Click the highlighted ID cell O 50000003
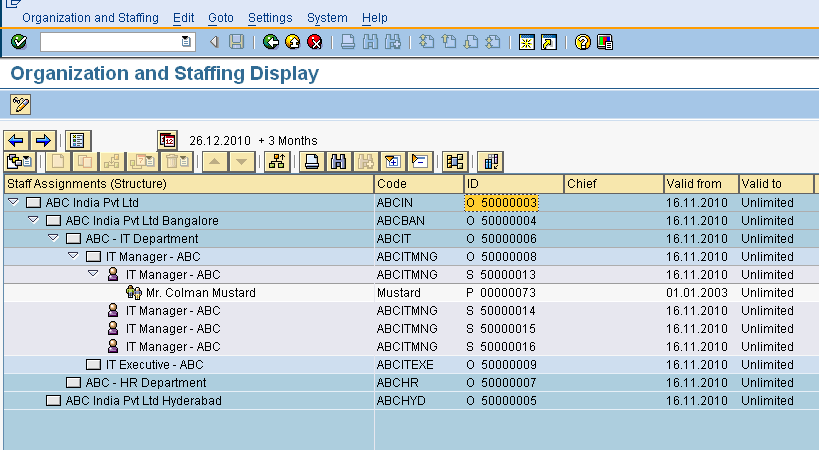This screenshot has width=819, height=450. (x=501, y=203)
